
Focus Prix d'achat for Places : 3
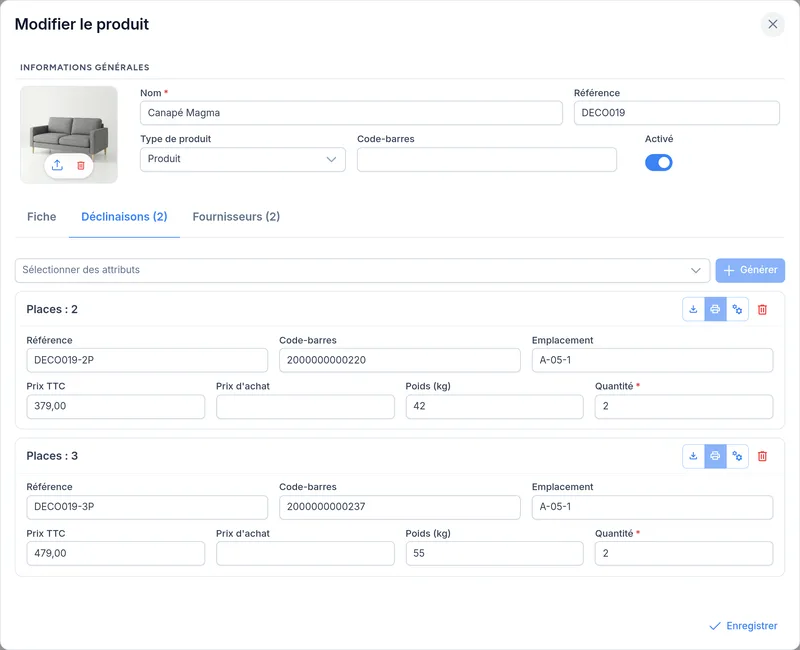[305, 554]
